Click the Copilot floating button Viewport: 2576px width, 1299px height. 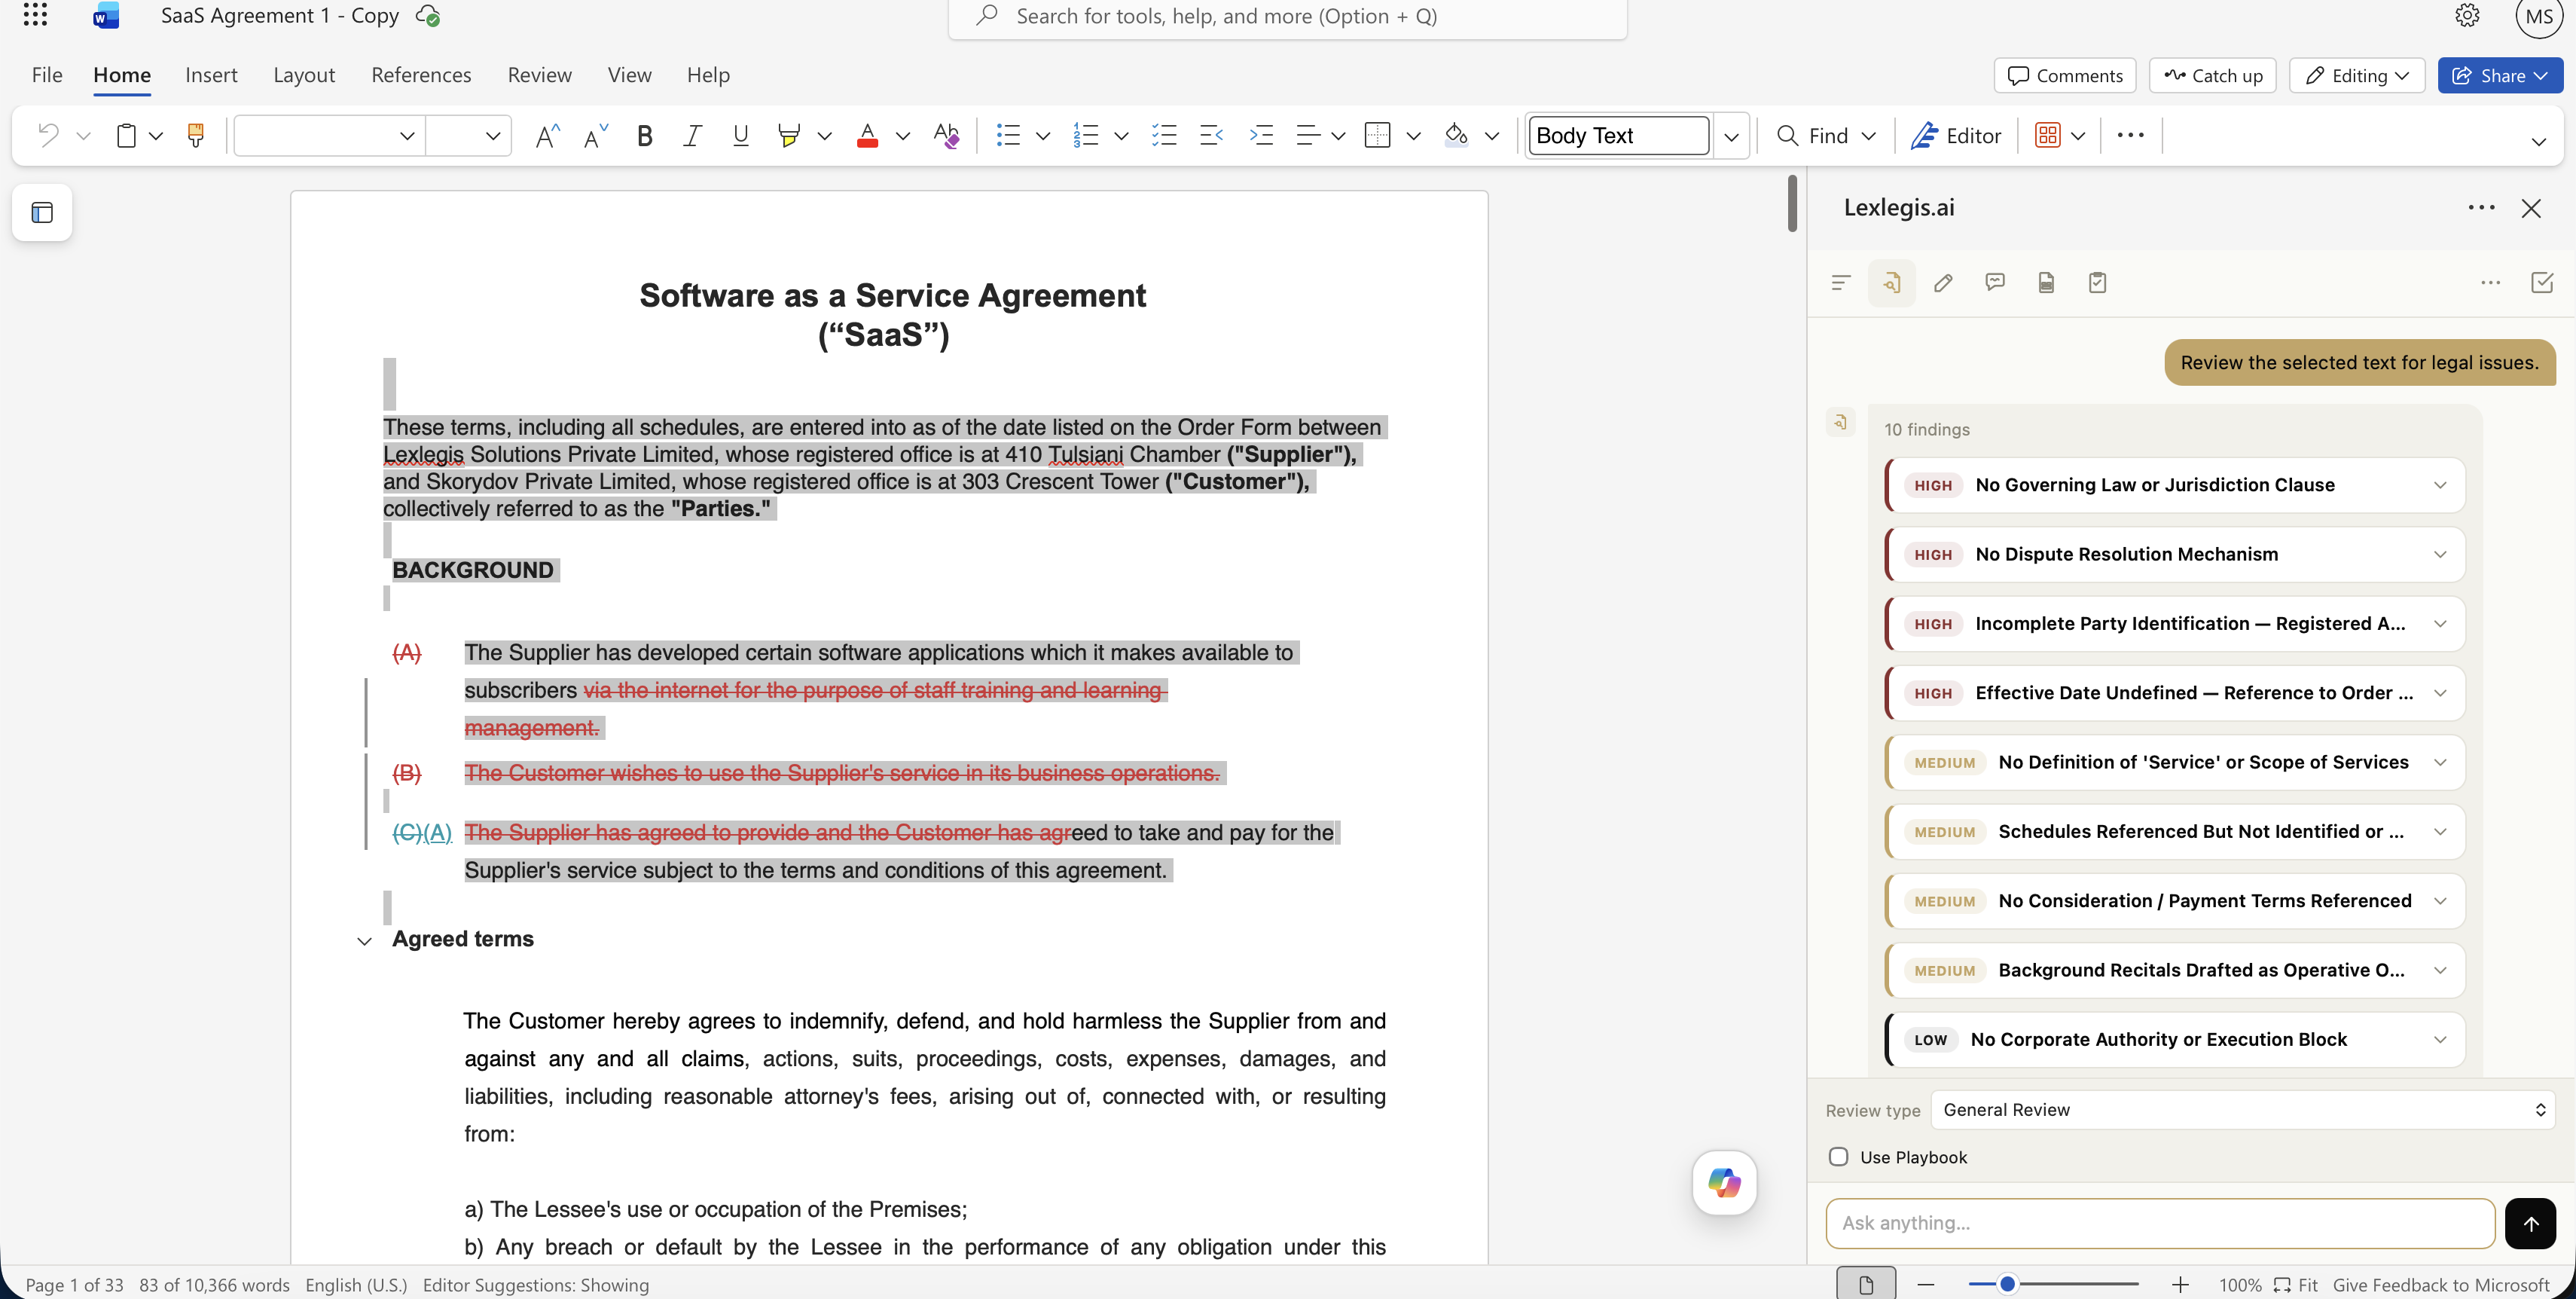[x=1724, y=1182]
